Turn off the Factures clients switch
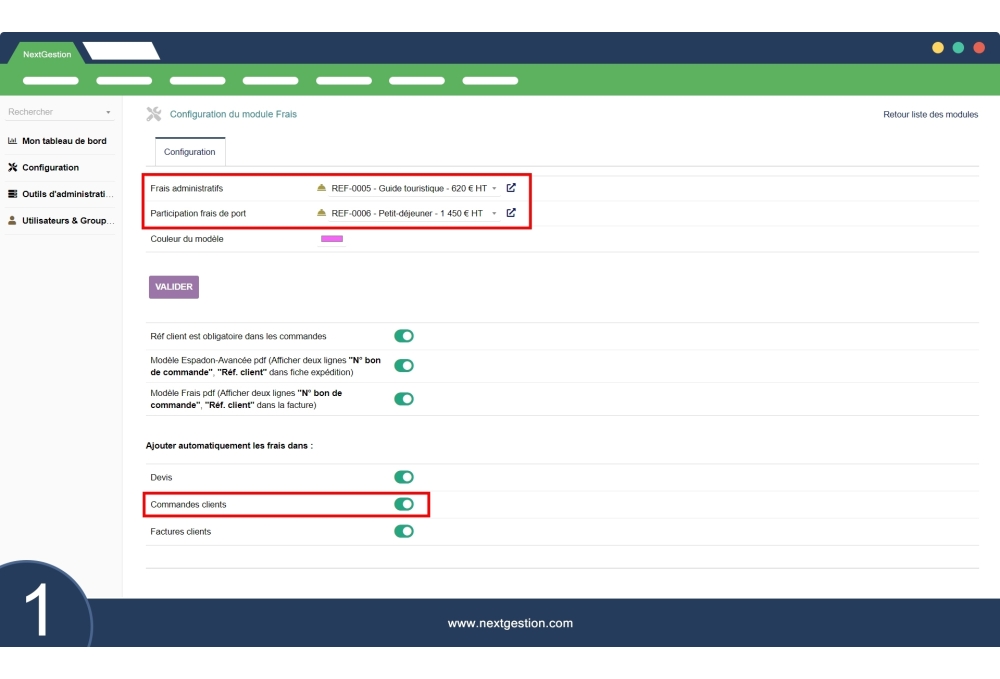Viewport: 1000px width, 679px height. point(404,531)
